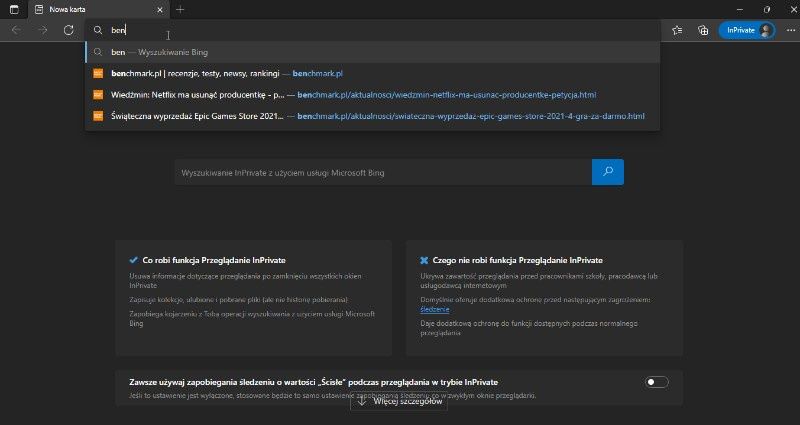Click favicon of the Wiedźmin suggestion
This screenshot has height=425, width=800.
98,95
